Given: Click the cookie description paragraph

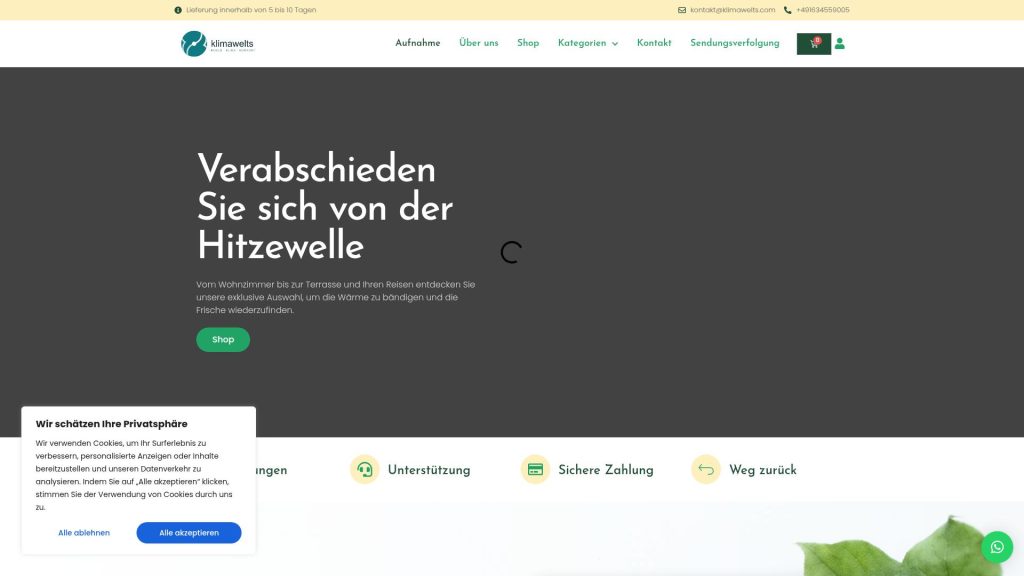Looking at the screenshot, I should [x=134, y=475].
